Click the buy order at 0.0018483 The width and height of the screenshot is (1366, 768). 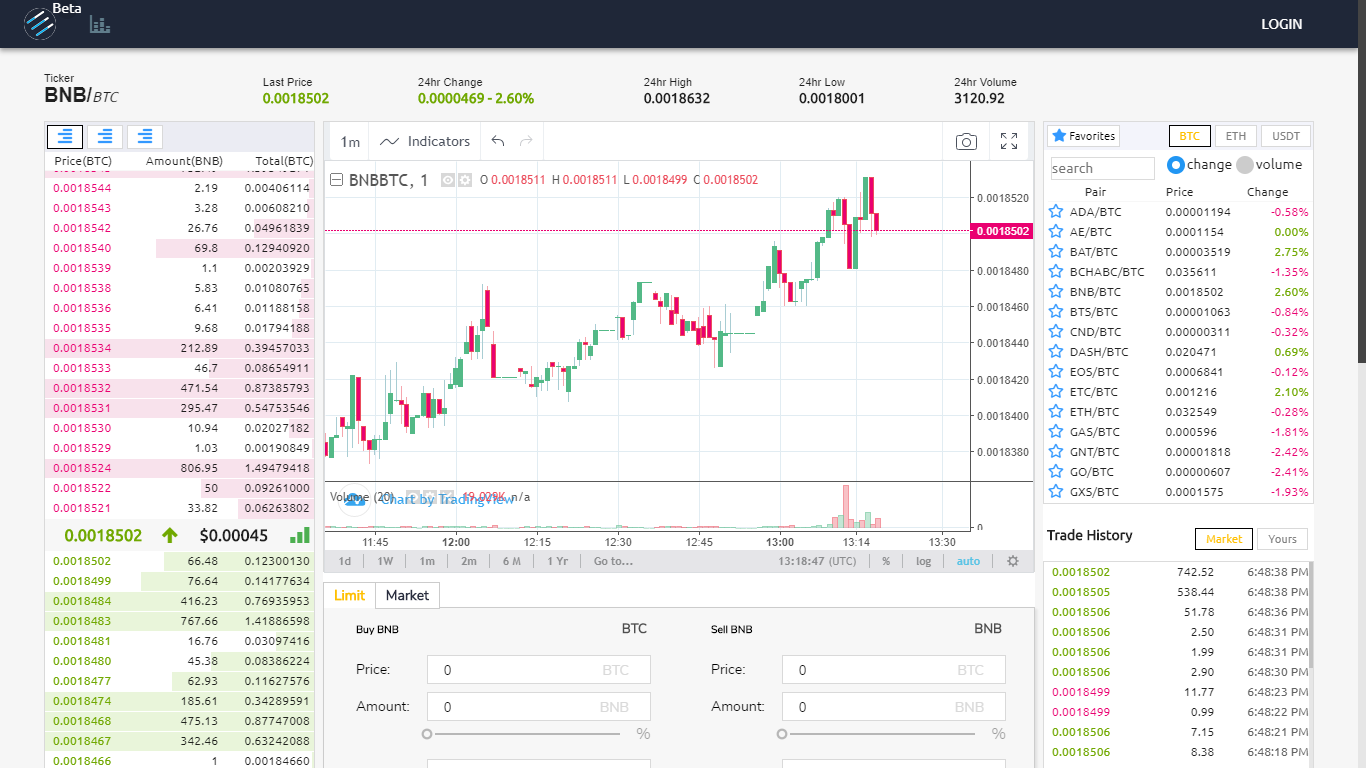(180, 621)
